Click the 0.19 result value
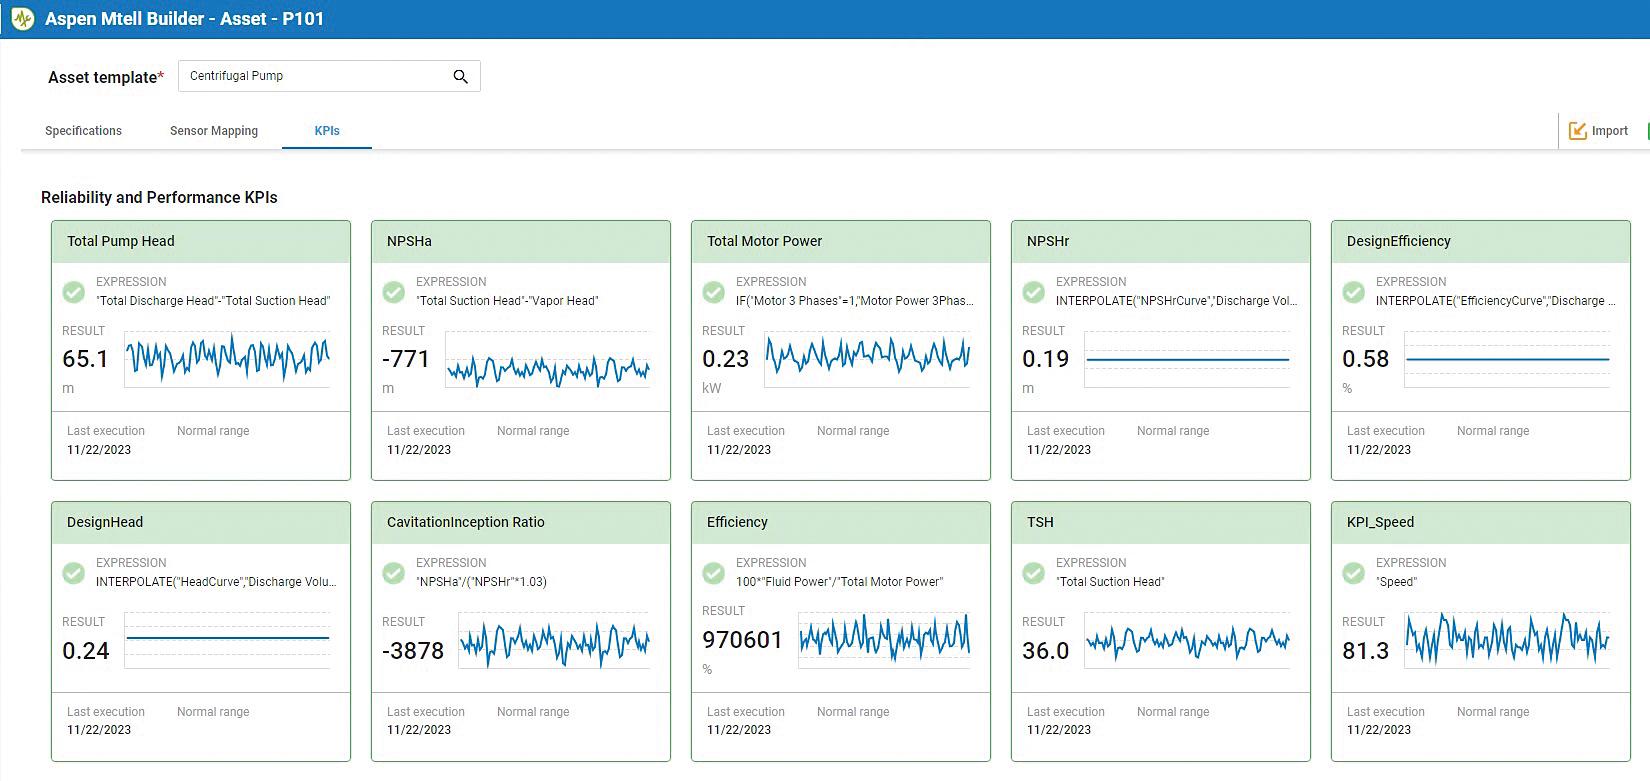Screen dimensions: 1650x781 1046,359
